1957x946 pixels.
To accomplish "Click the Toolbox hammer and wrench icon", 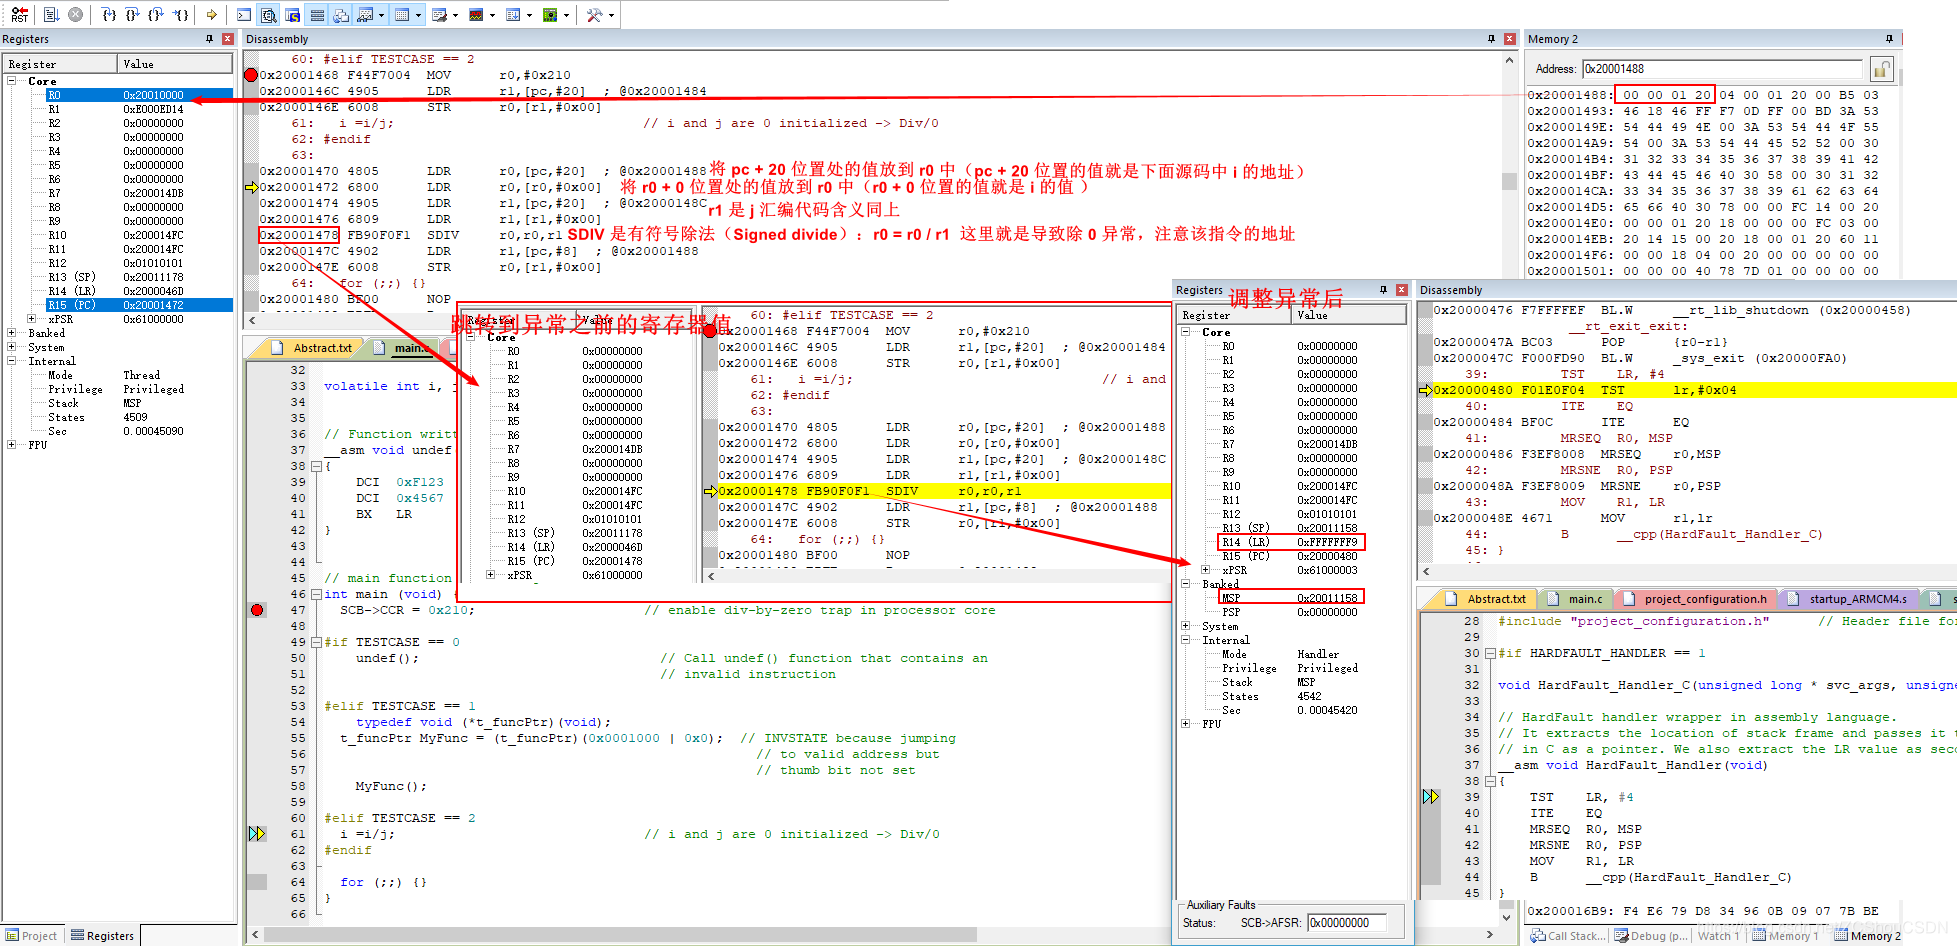I will coord(594,15).
